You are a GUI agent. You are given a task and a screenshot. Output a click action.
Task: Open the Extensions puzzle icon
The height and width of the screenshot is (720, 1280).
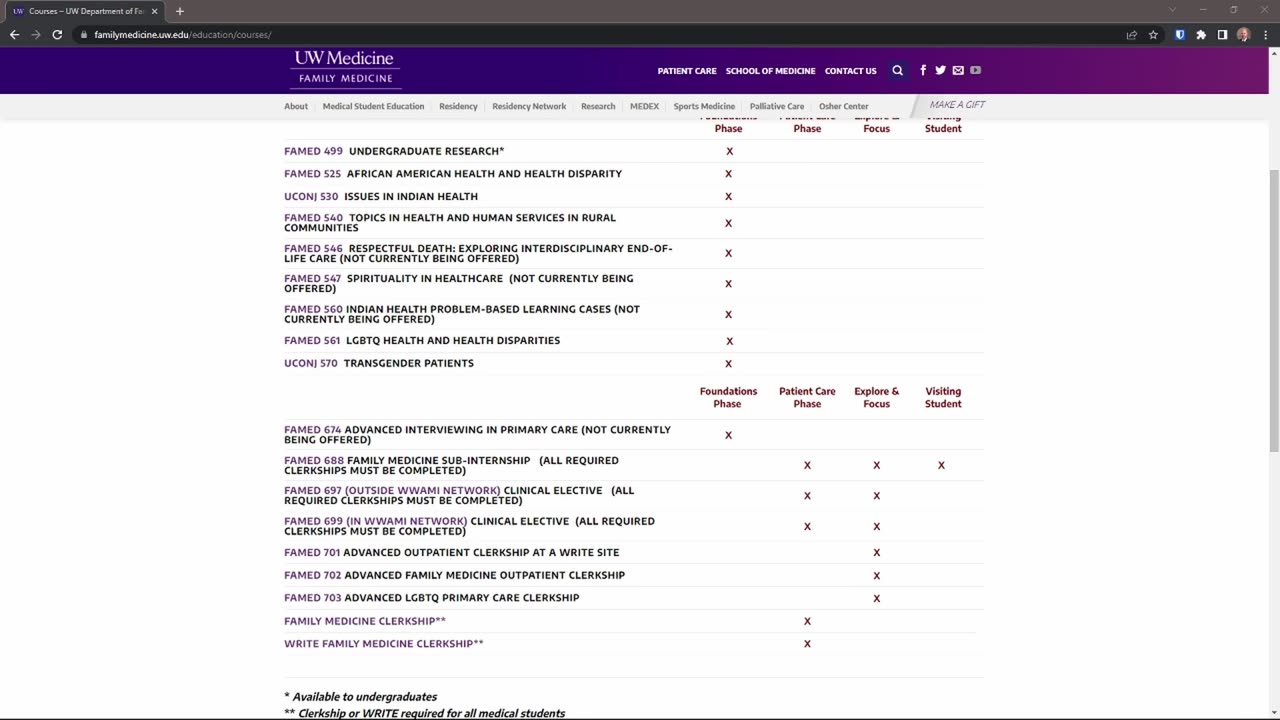[x=1201, y=34]
